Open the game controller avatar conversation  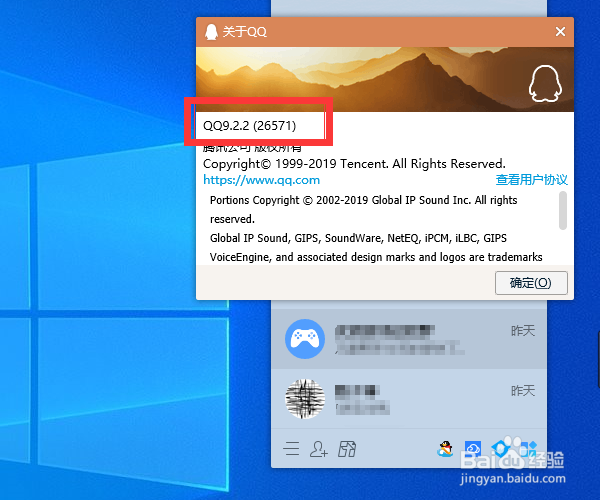[409, 339]
